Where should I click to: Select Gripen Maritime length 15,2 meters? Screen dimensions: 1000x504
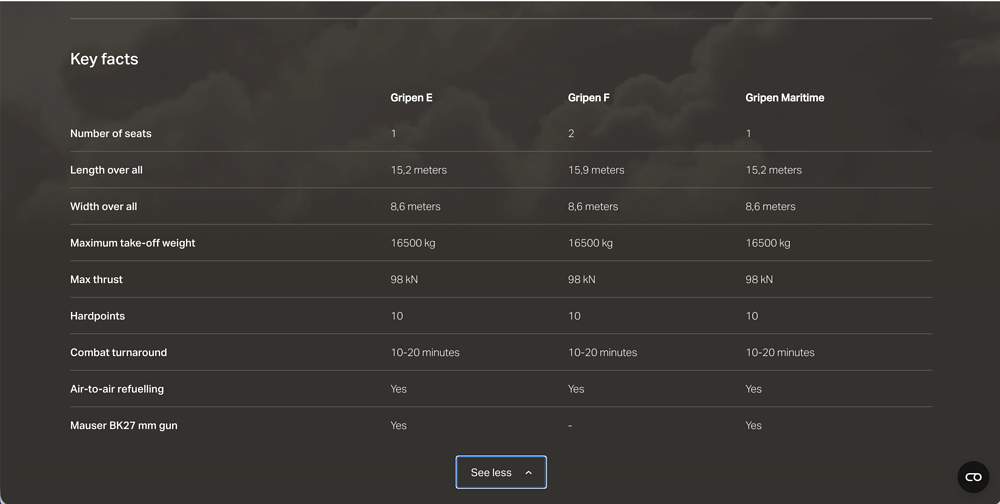pyautogui.click(x=774, y=170)
